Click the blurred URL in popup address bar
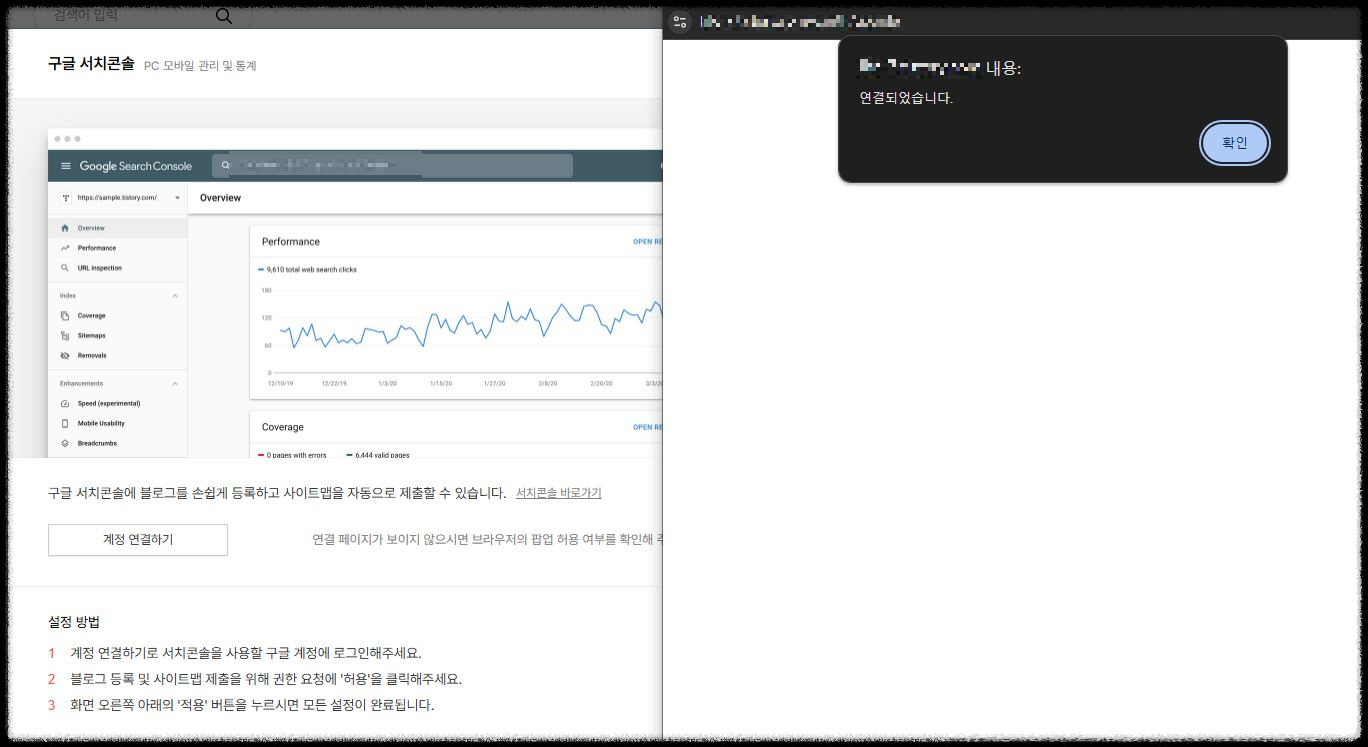Viewport: 1368px width, 747px height. coord(800,22)
